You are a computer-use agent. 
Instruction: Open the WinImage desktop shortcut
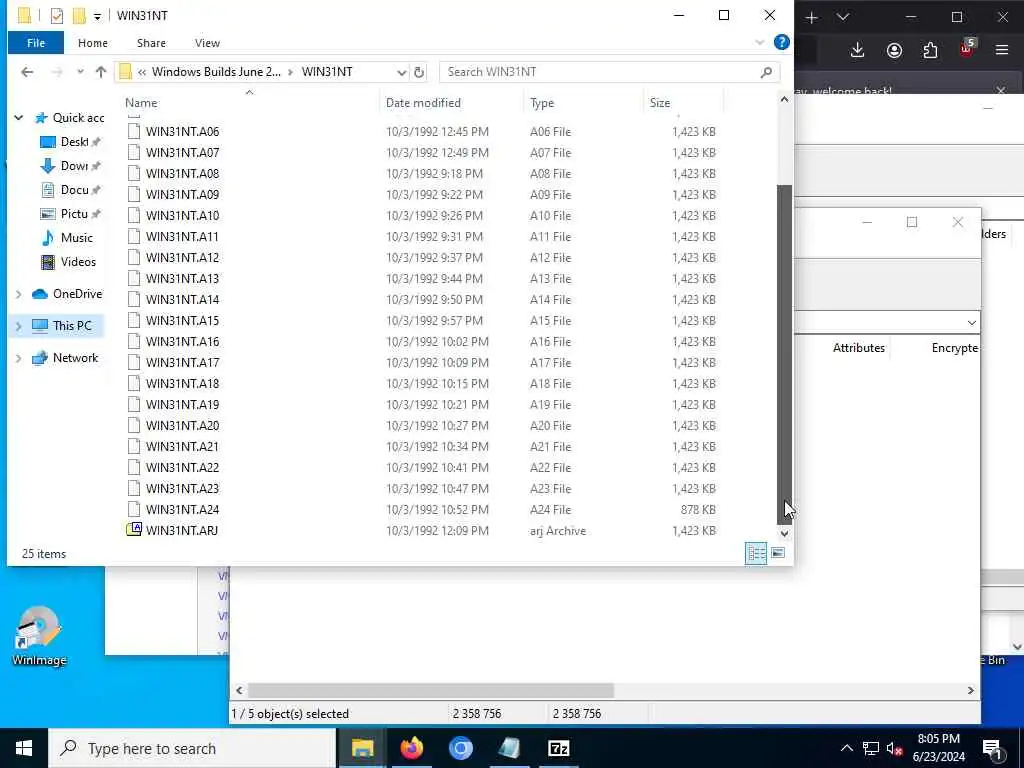[x=39, y=636]
